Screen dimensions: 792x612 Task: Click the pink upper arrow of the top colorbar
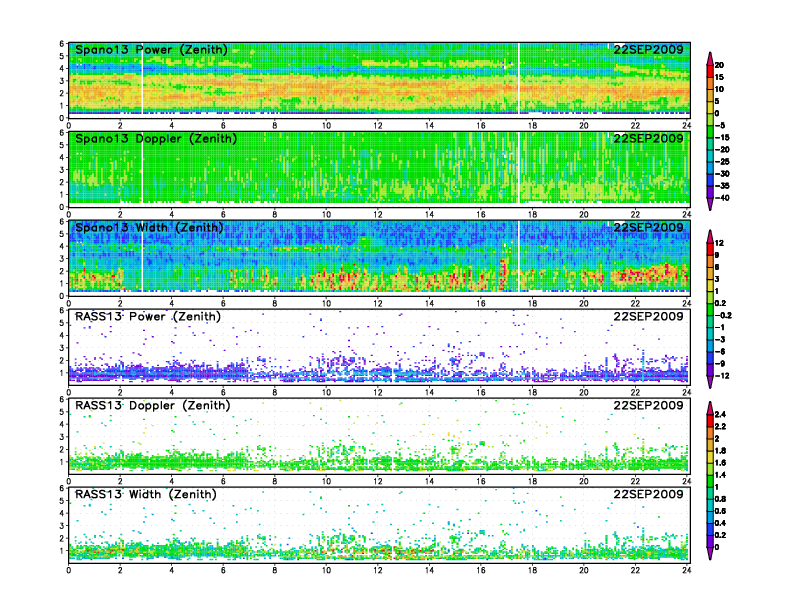(x=710, y=59)
